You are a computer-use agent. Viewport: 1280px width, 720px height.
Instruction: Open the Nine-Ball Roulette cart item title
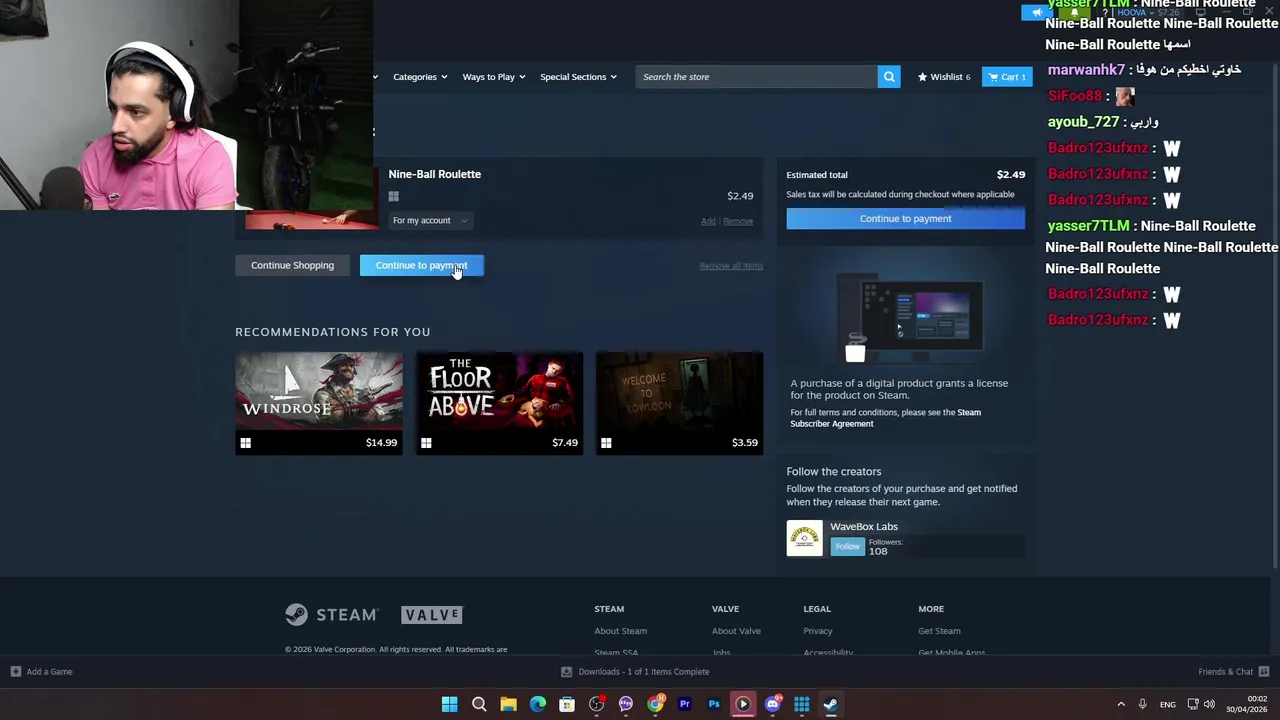pyautogui.click(x=434, y=174)
